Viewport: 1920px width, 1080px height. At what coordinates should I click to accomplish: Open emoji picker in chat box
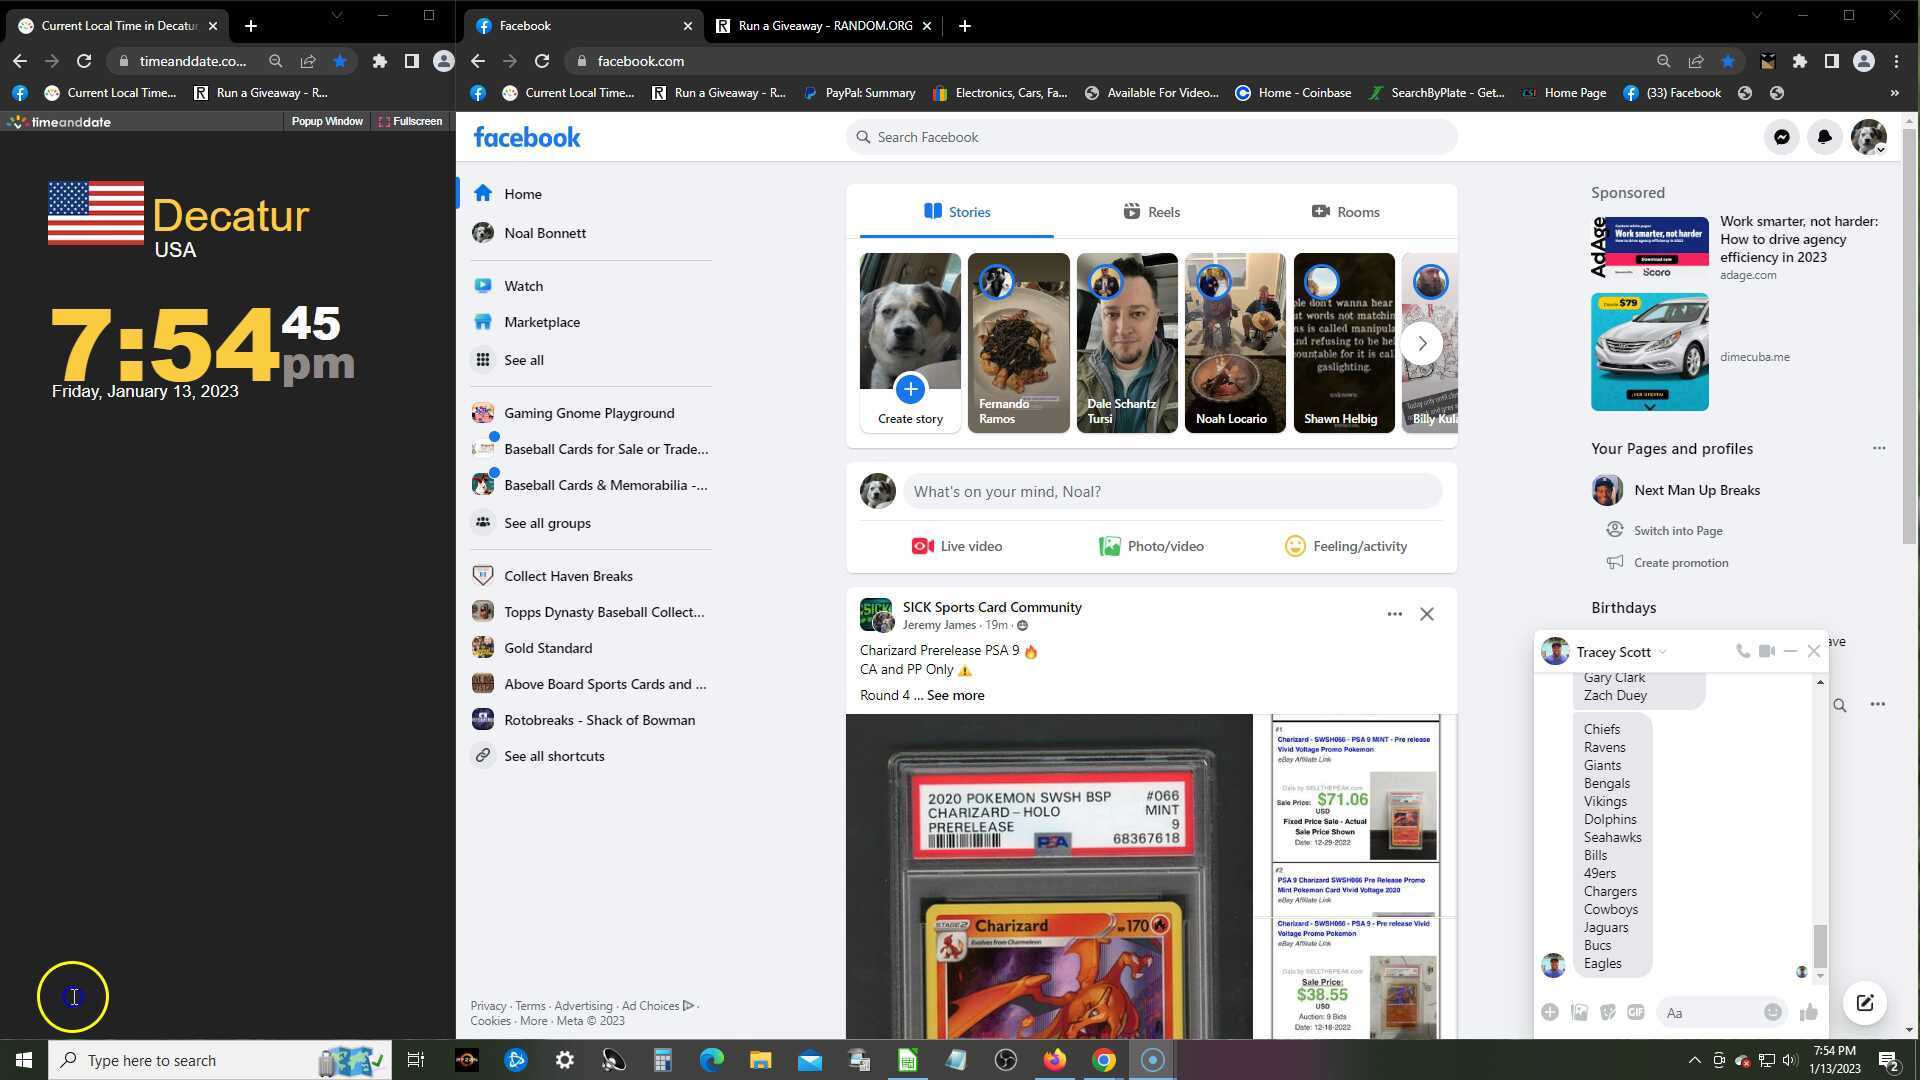pos(1772,1012)
